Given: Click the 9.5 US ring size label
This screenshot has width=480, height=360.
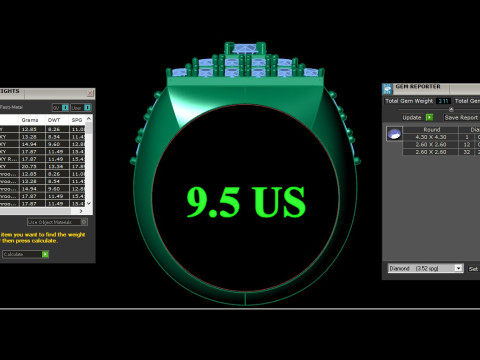Looking at the screenshot, I should [x=246, y=201].
